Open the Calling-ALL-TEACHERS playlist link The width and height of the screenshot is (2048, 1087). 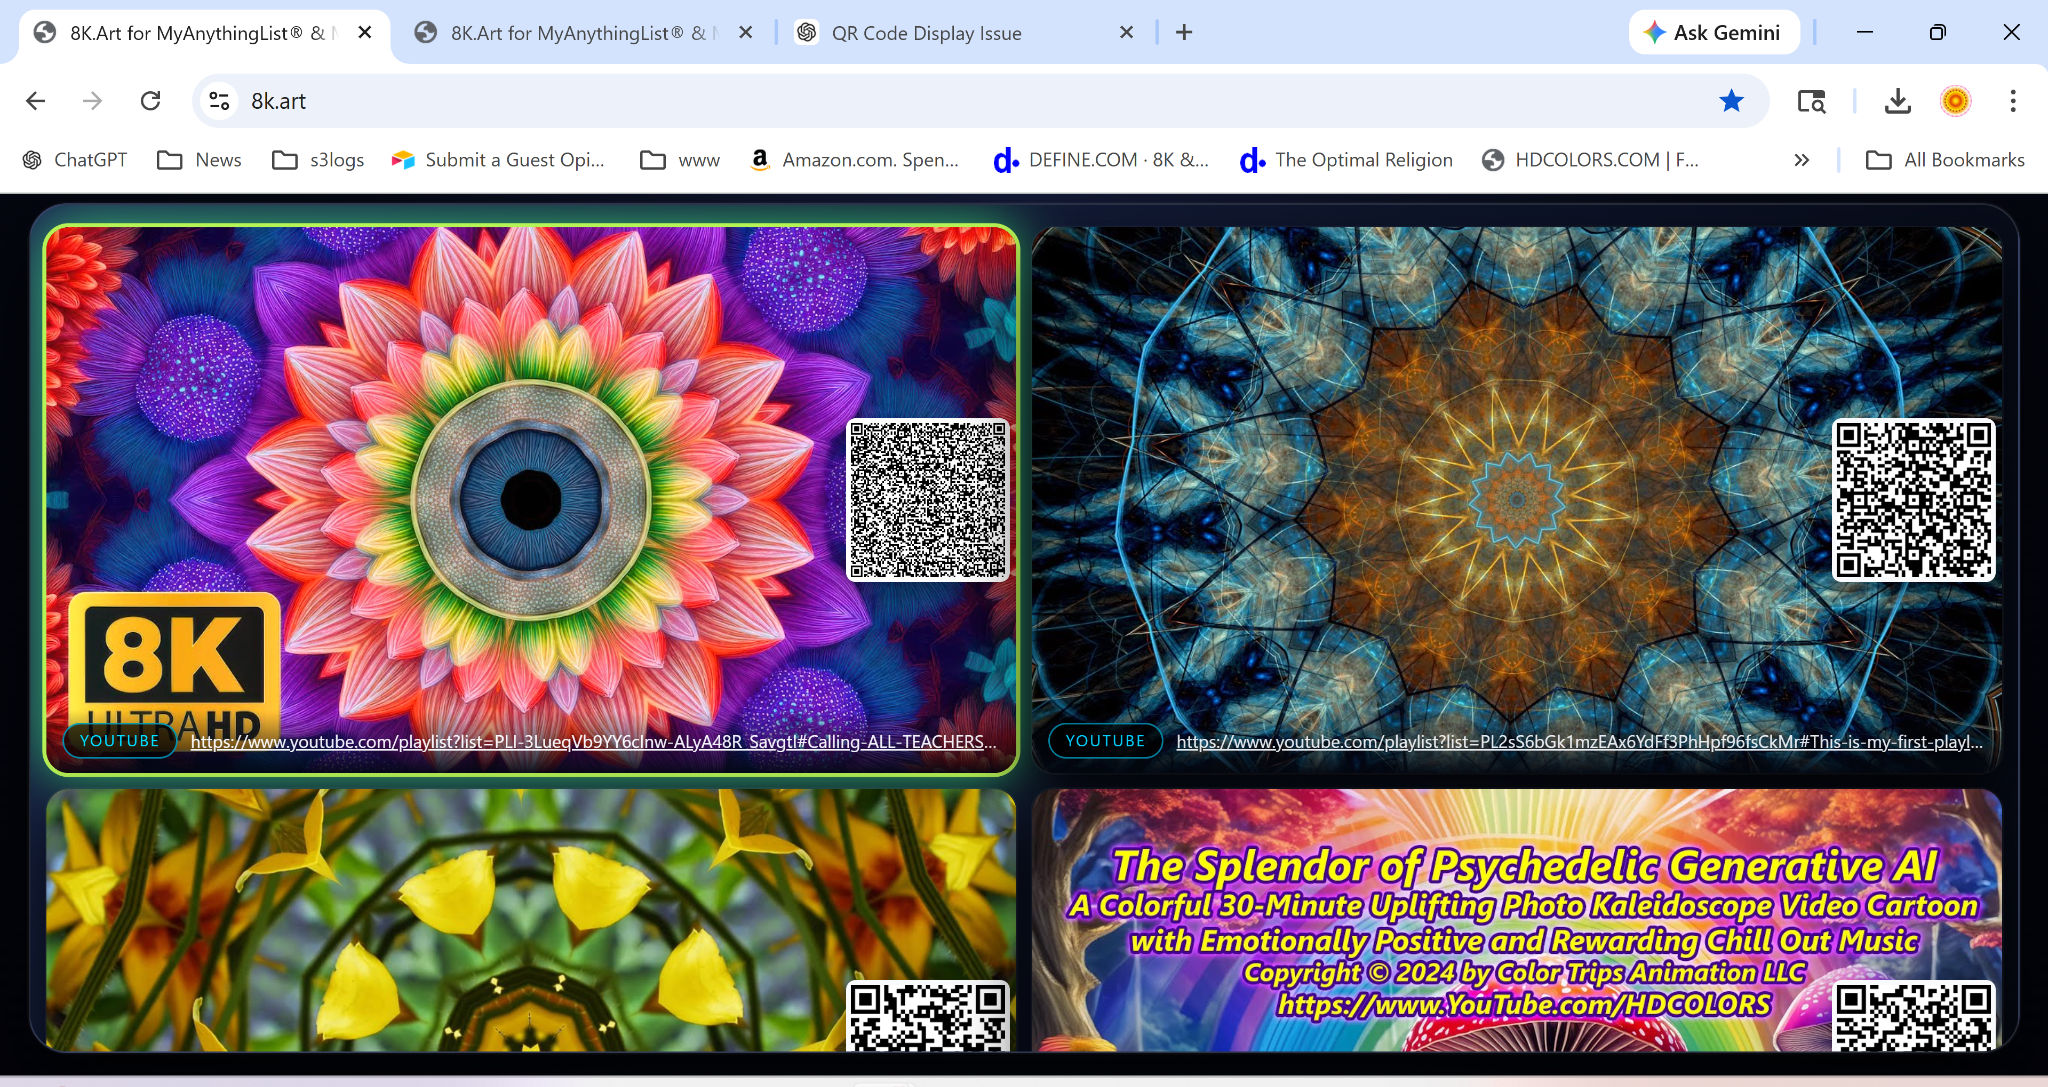pyautogui.click(x=593, y=742)
